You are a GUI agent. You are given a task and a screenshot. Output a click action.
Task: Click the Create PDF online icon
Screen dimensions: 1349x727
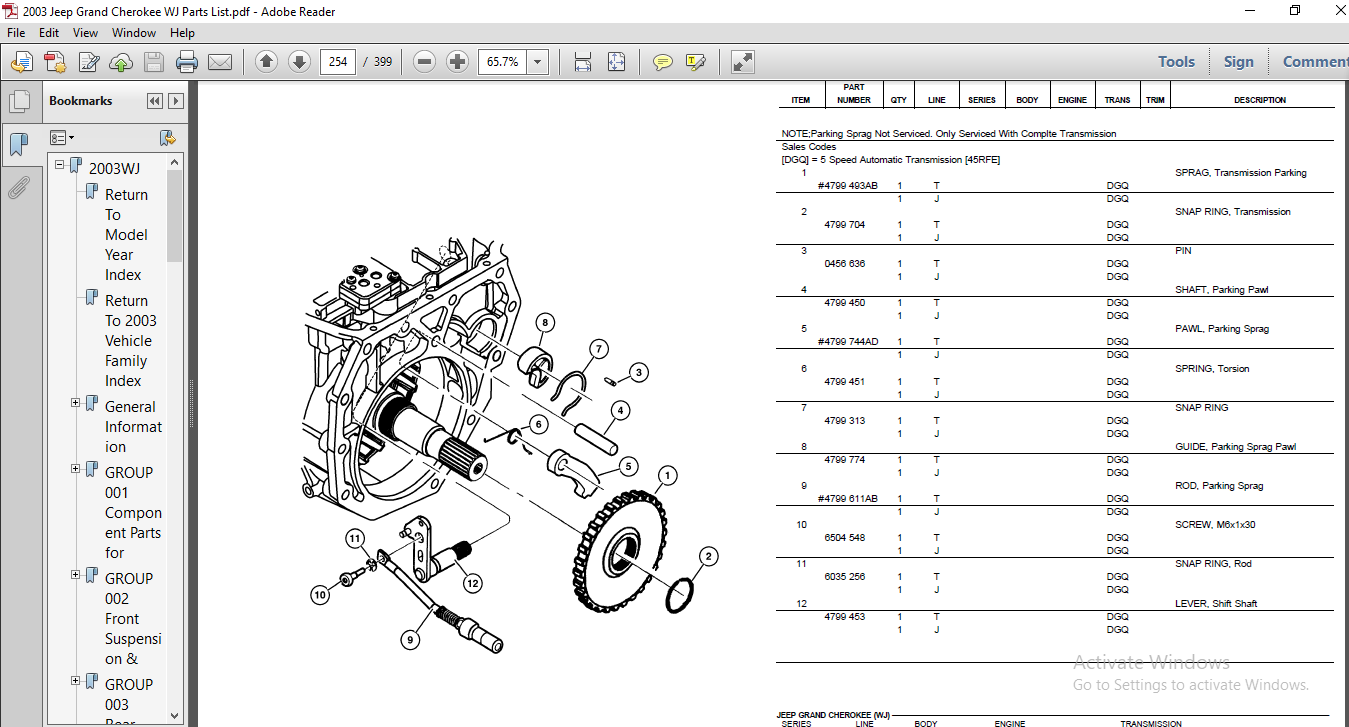[x=54, y=62]
